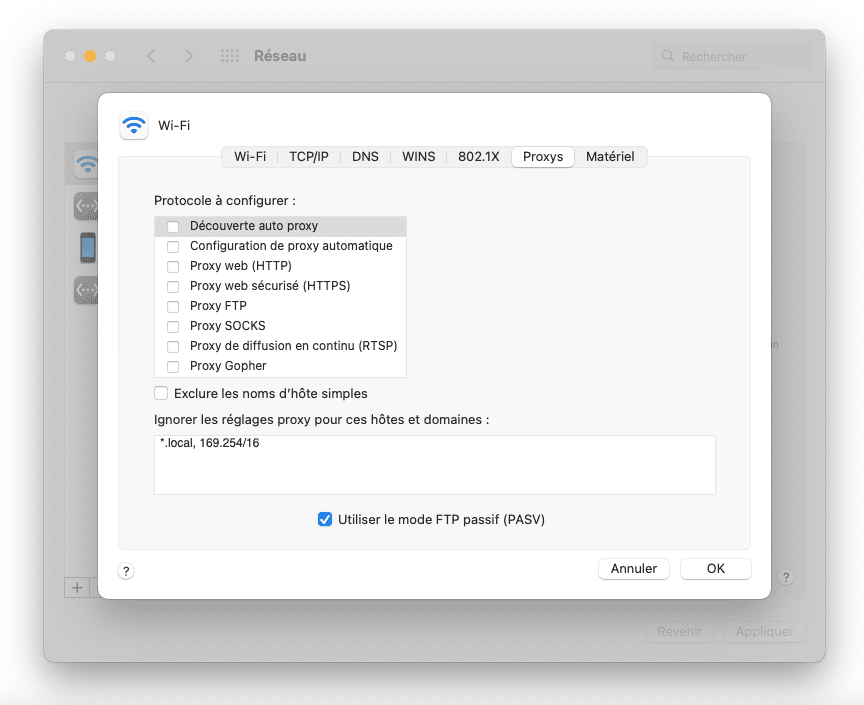
Task: Click the back arrow in the Réseau toolbar
Action: pyautogui.click(x=151, y=57)
